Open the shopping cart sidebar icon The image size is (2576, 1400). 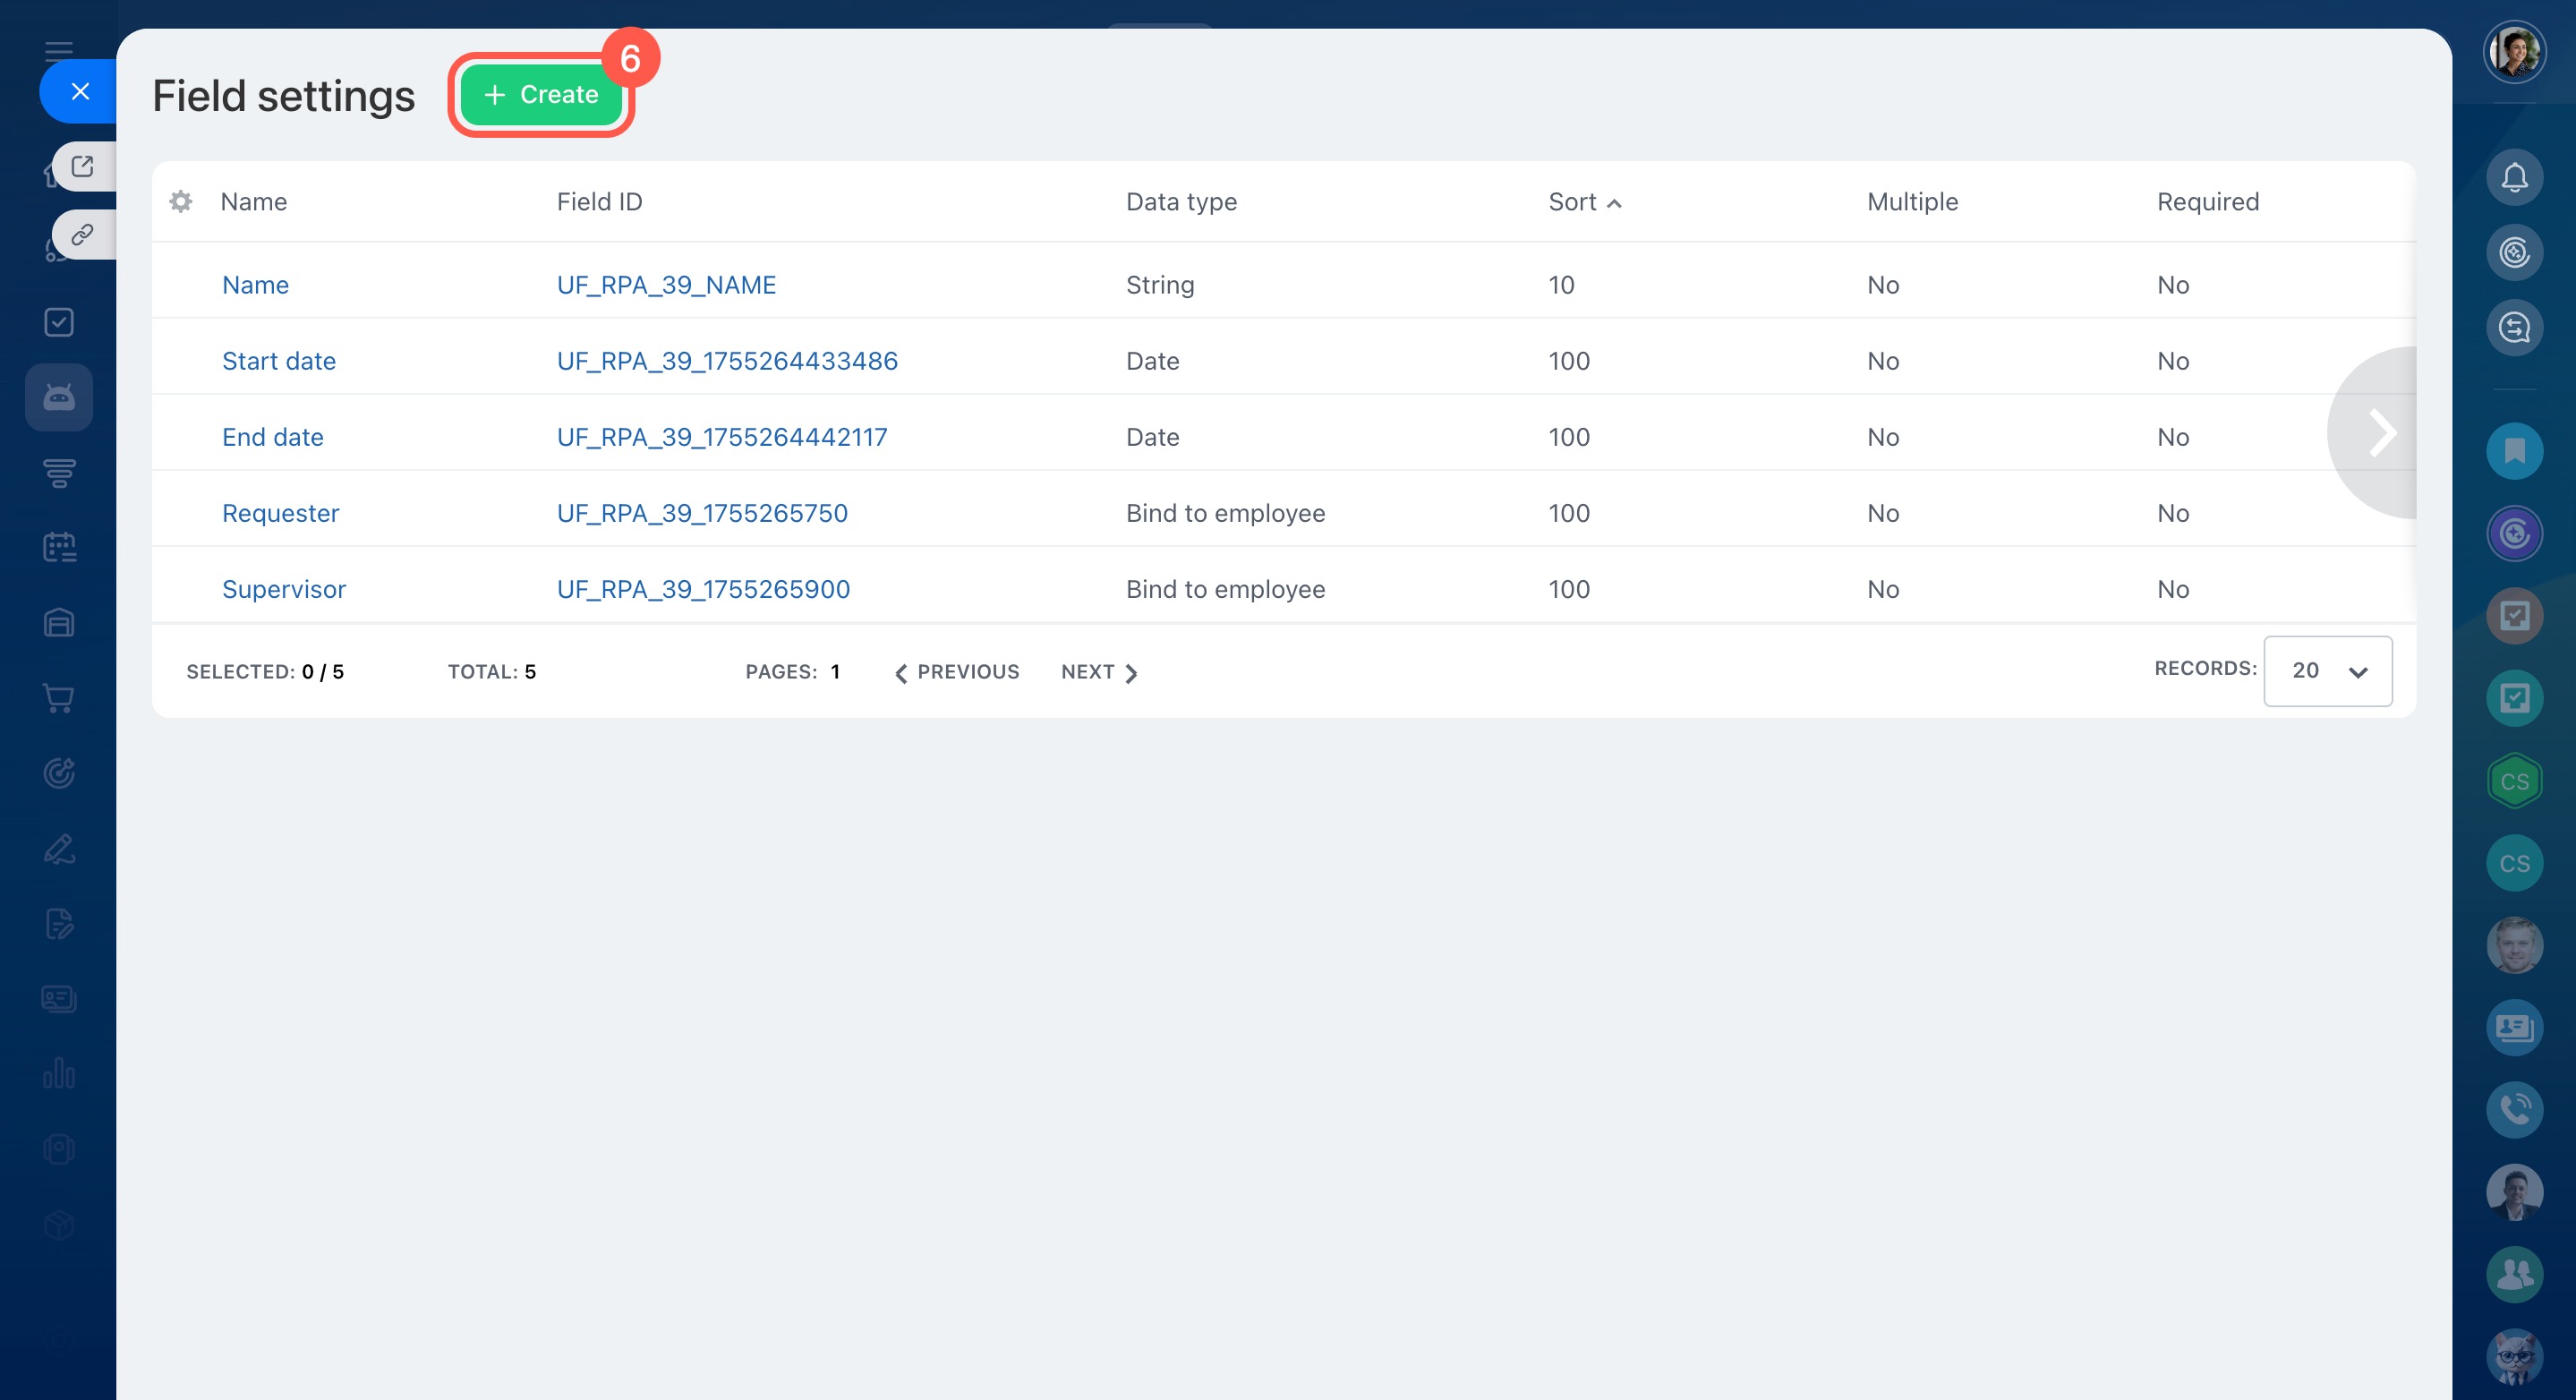[x=59, y=698]
